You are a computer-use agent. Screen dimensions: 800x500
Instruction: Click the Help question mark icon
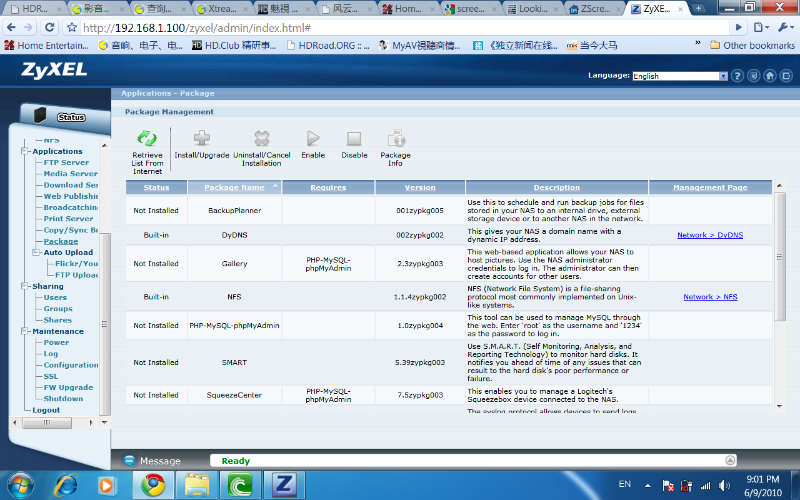pos(739,76)
